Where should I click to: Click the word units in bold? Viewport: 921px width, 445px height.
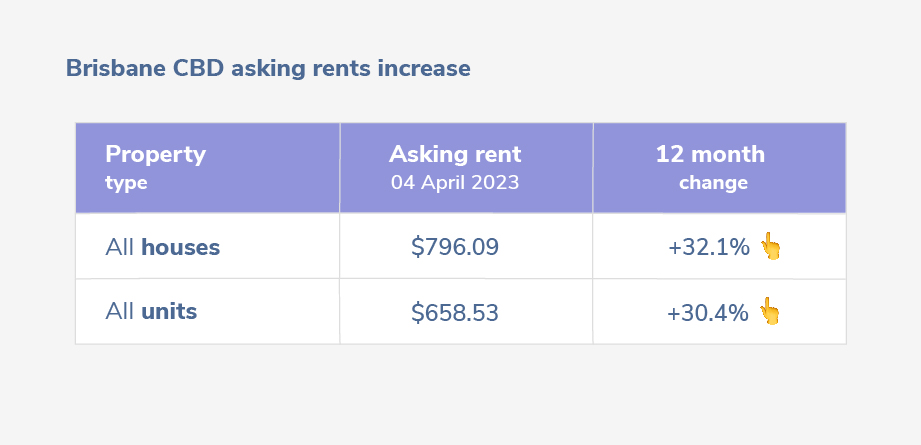point(169,311)
